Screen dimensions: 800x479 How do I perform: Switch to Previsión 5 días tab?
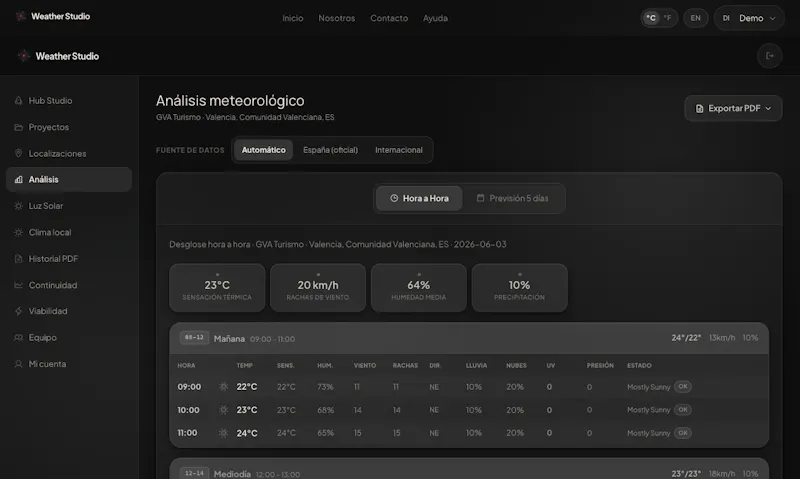pyautogui.click(x=512, y=198)
